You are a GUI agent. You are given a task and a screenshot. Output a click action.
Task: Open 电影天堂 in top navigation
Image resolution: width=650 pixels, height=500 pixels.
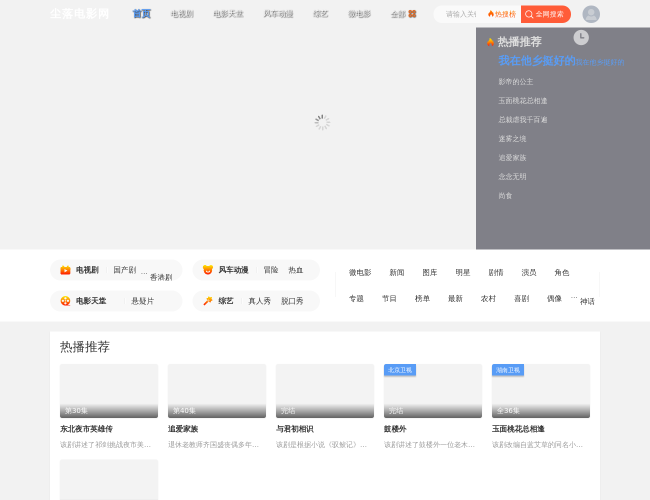pyautogui.click(x=228, y=14)
